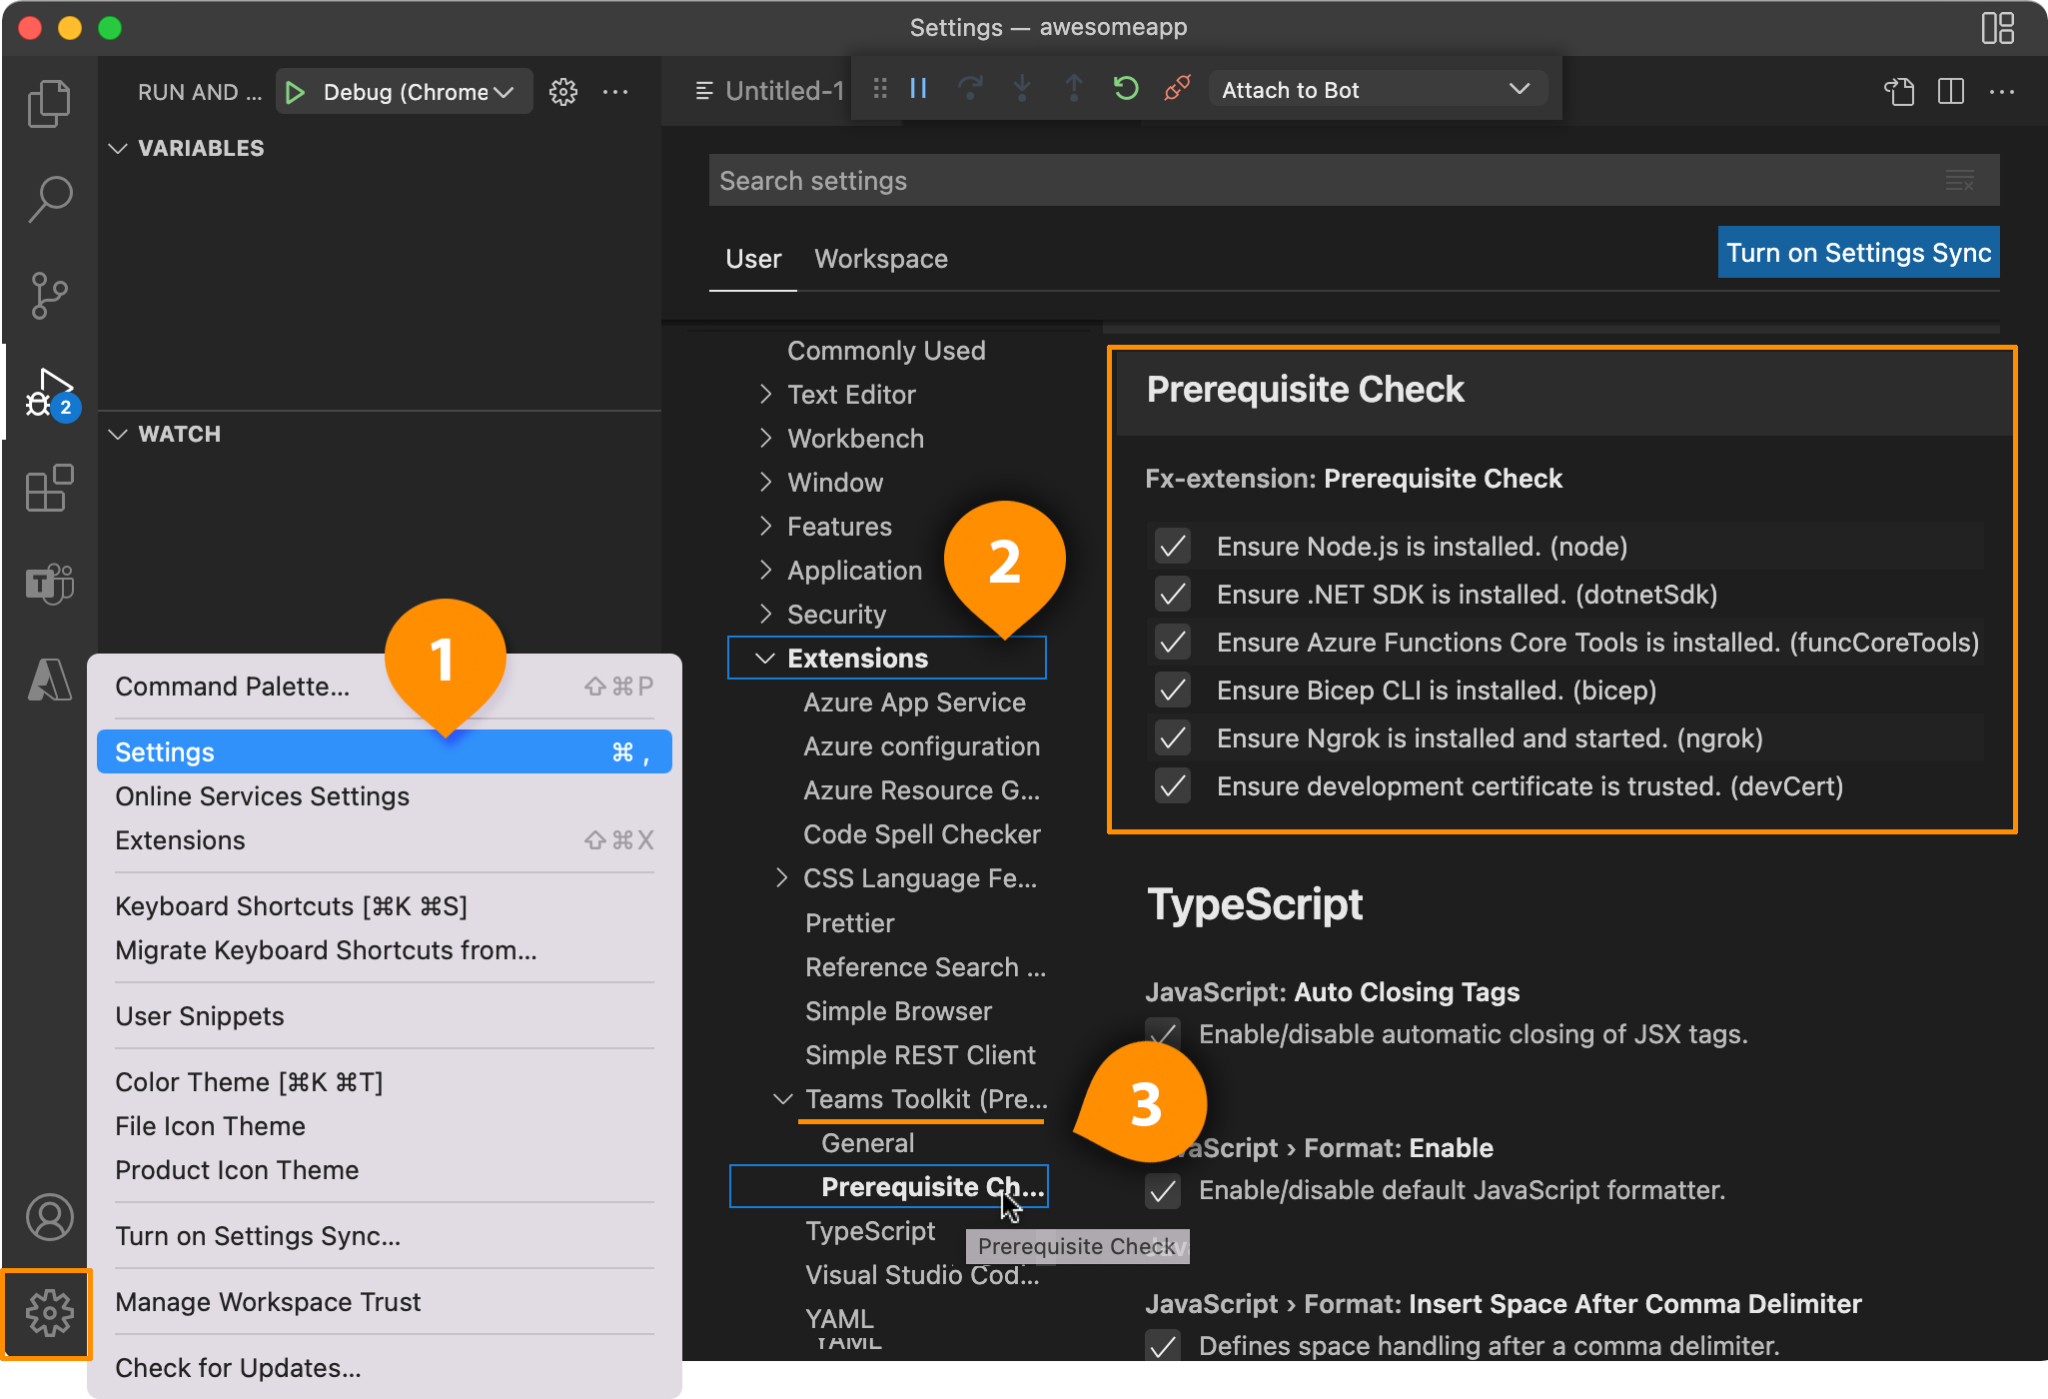Open the Explorer view icon
This screenshot has width=2048, height=1399.
49,103
